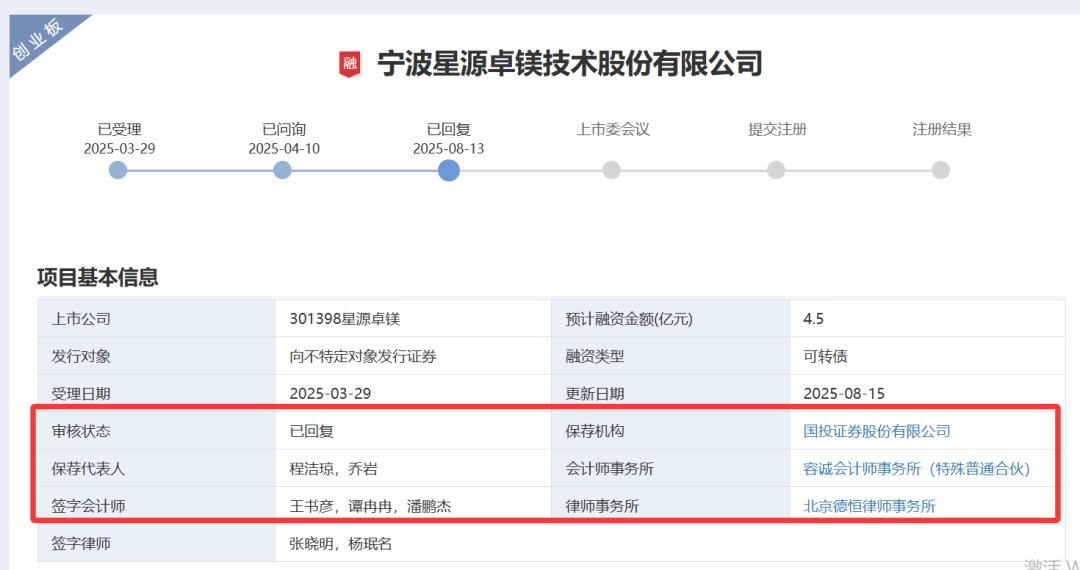
Task: Click the 更新日期 label cell
Action: tap(670, 394)
